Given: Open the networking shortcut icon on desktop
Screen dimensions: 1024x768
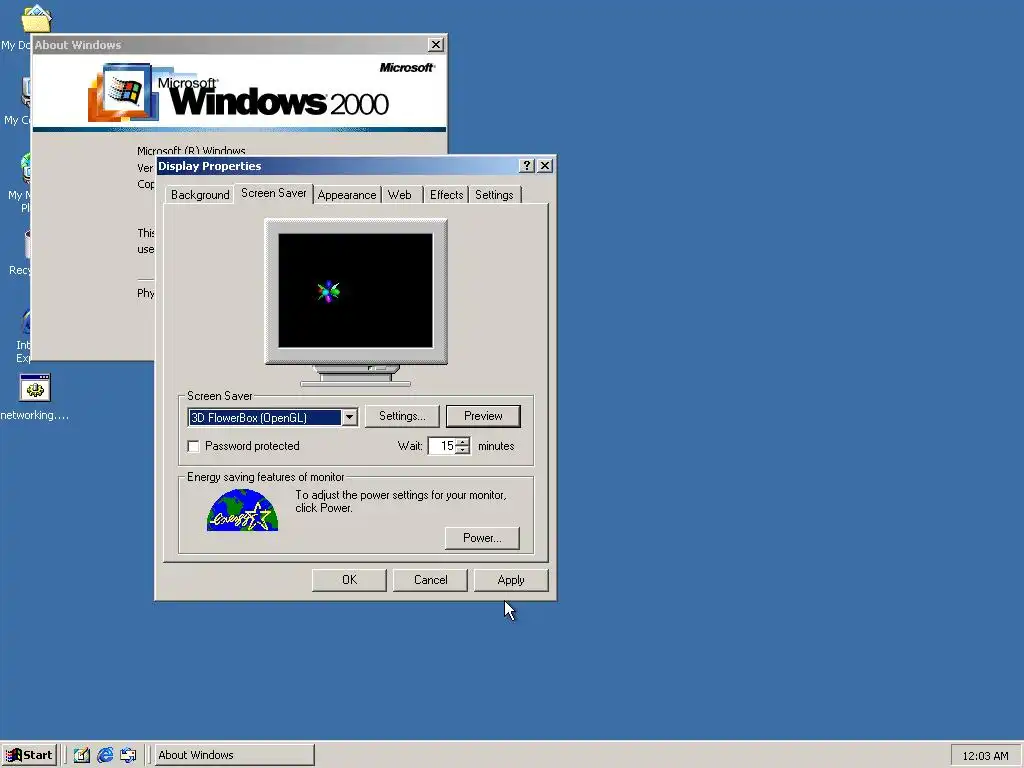Looking at the screenshot, I should [35, 388].
